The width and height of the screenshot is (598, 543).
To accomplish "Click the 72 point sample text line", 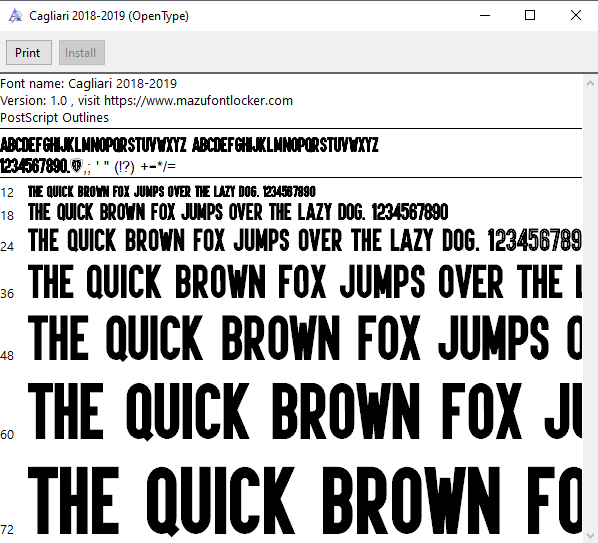I will click(x=305, y=500).
